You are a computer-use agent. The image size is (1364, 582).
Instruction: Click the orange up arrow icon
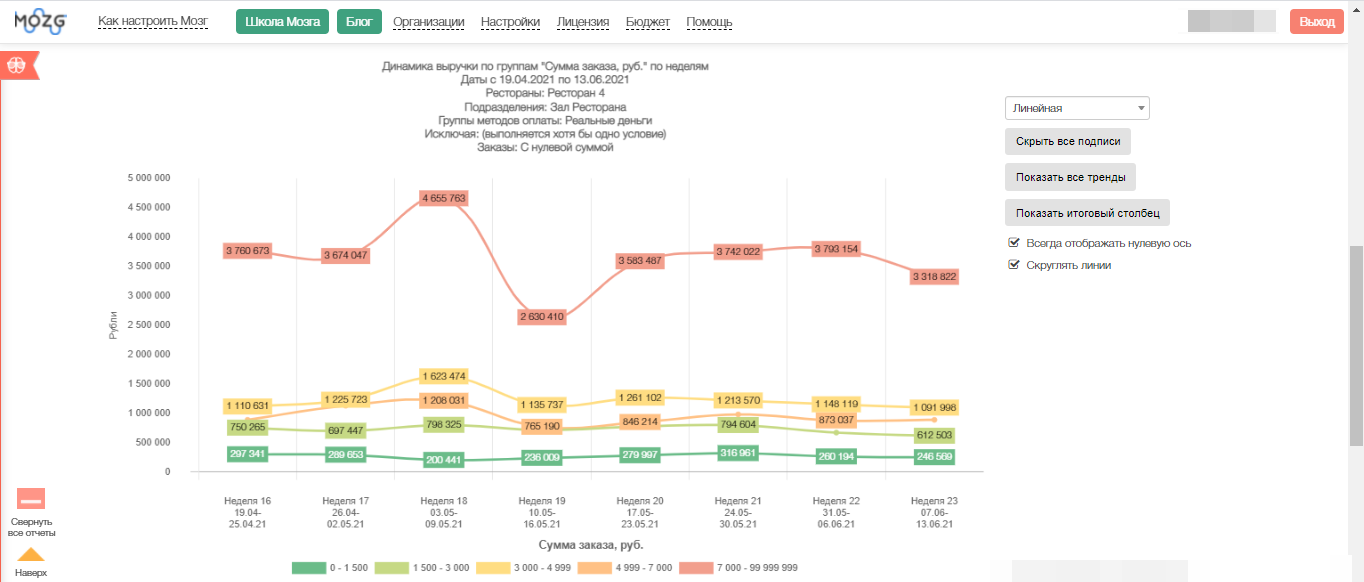coord(31,555)
